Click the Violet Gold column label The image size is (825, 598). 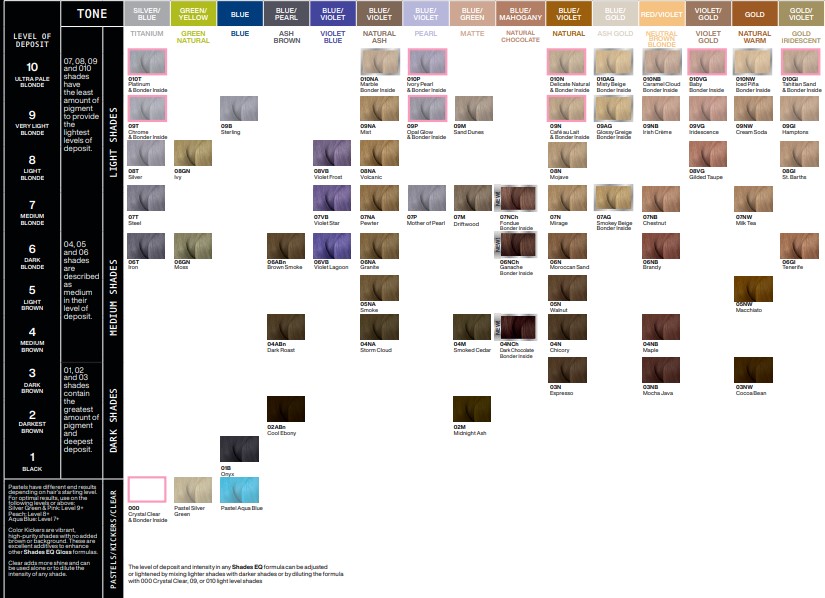[706, 36]
